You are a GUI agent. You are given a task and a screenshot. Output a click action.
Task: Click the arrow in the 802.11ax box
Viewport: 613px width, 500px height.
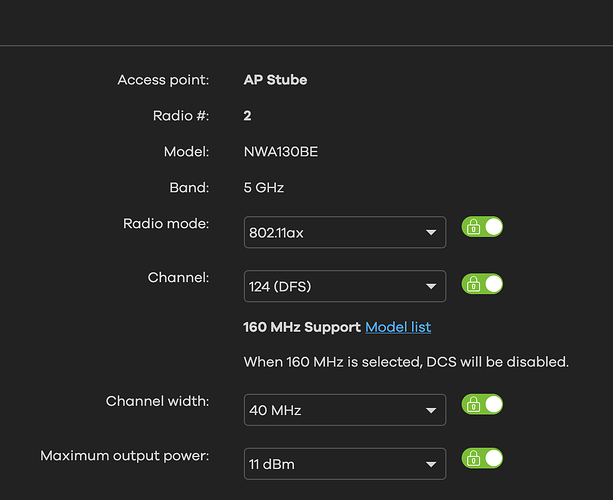click(431, 233)
